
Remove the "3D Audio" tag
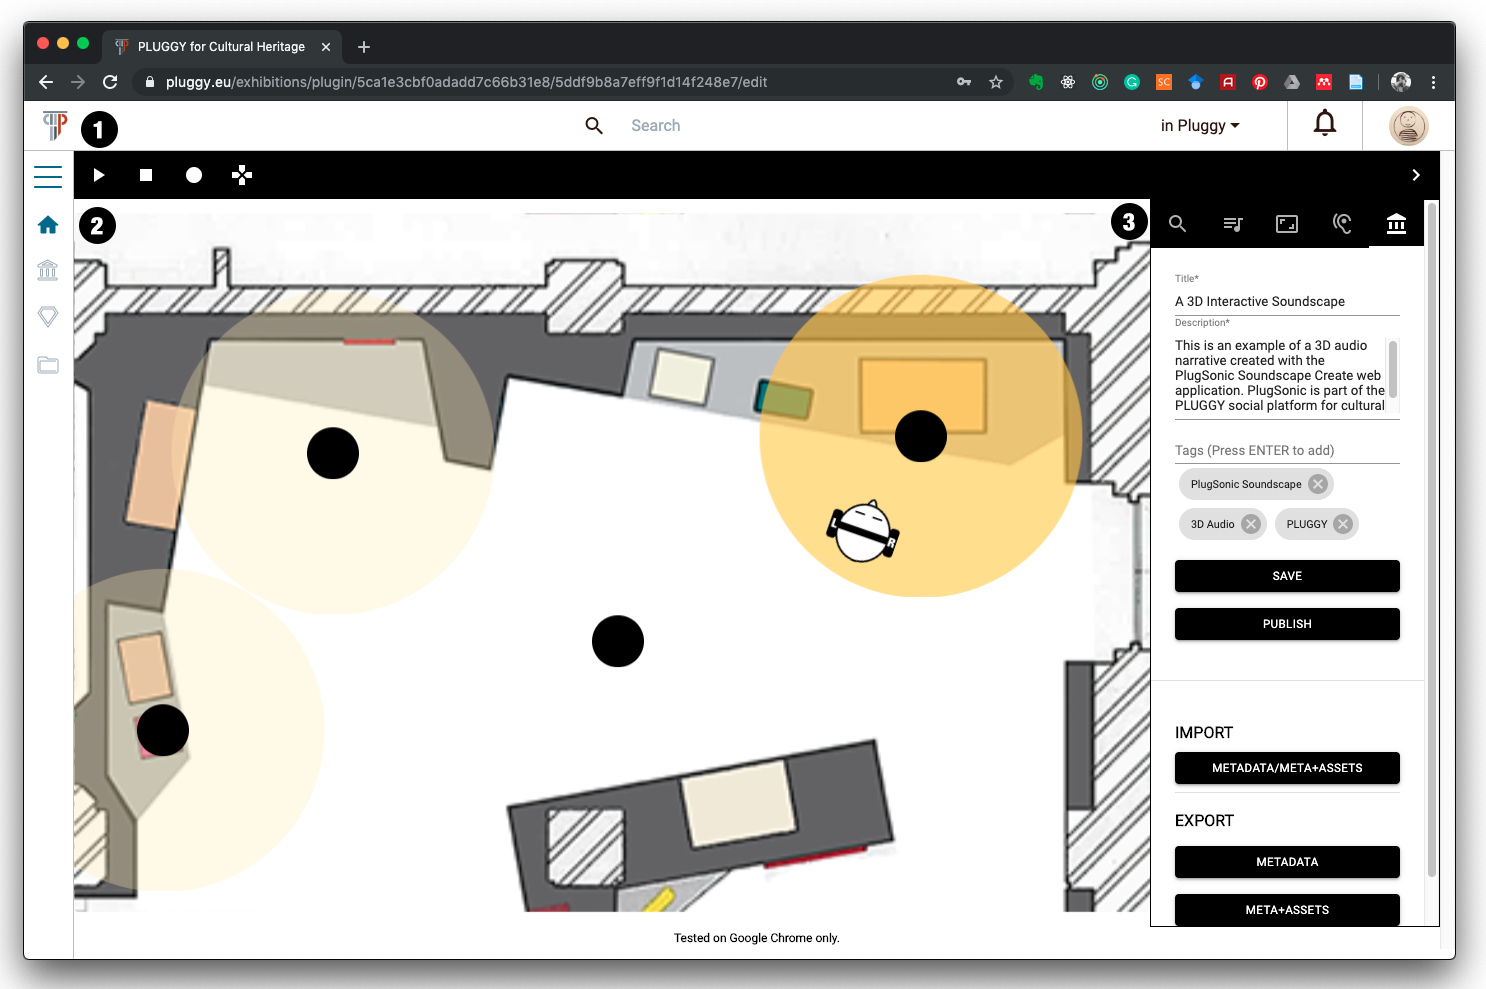[1251, 524]
